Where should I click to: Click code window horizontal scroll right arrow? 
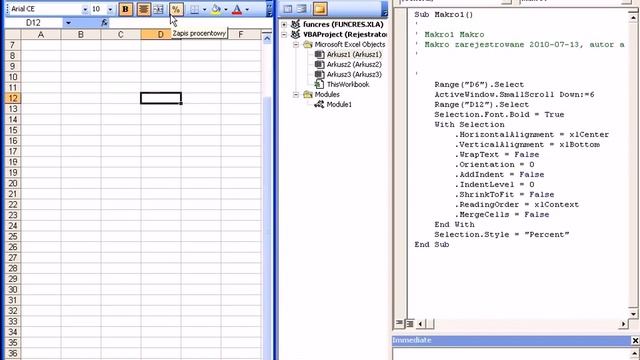tap(623, 324)
